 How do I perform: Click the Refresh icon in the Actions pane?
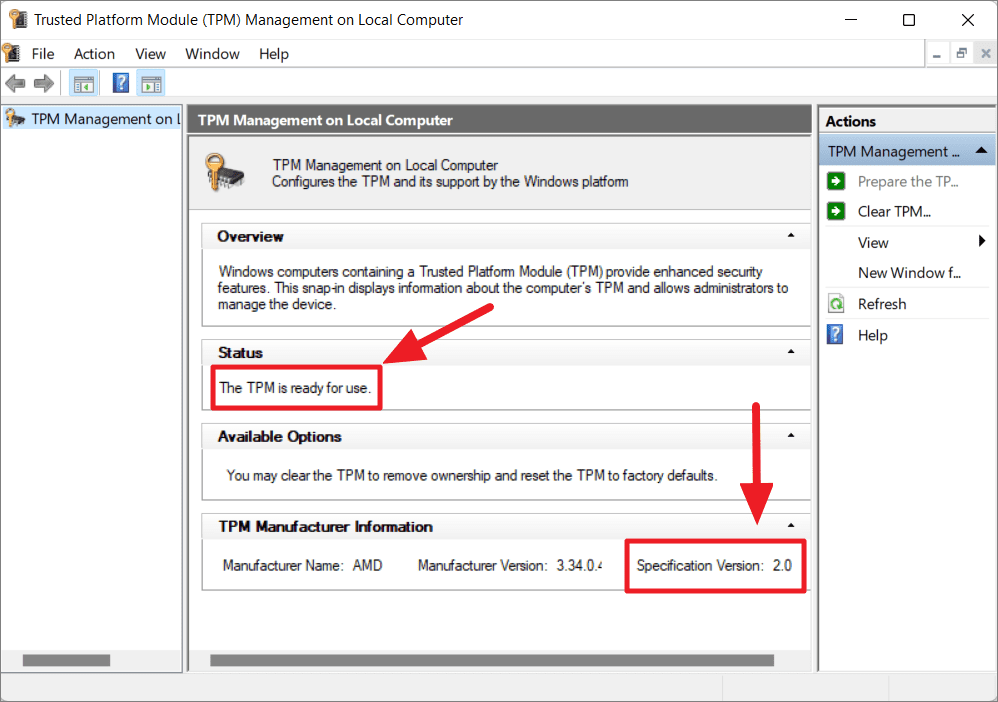(x=835, y=304)
